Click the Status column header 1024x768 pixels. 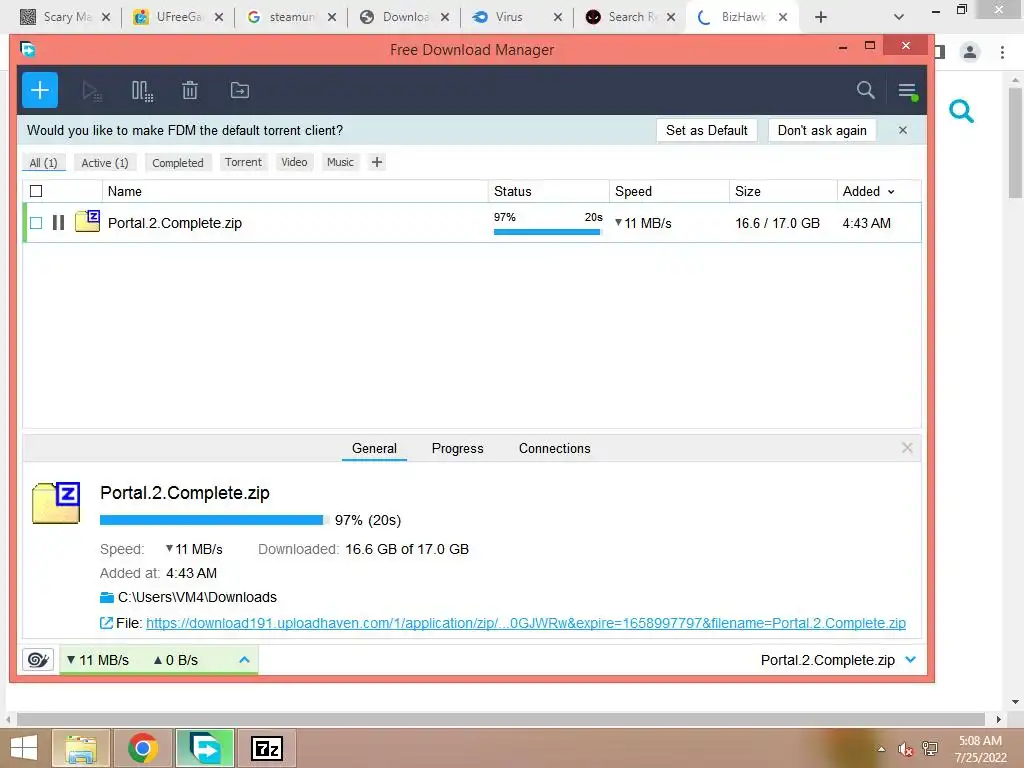pos(549,191)
